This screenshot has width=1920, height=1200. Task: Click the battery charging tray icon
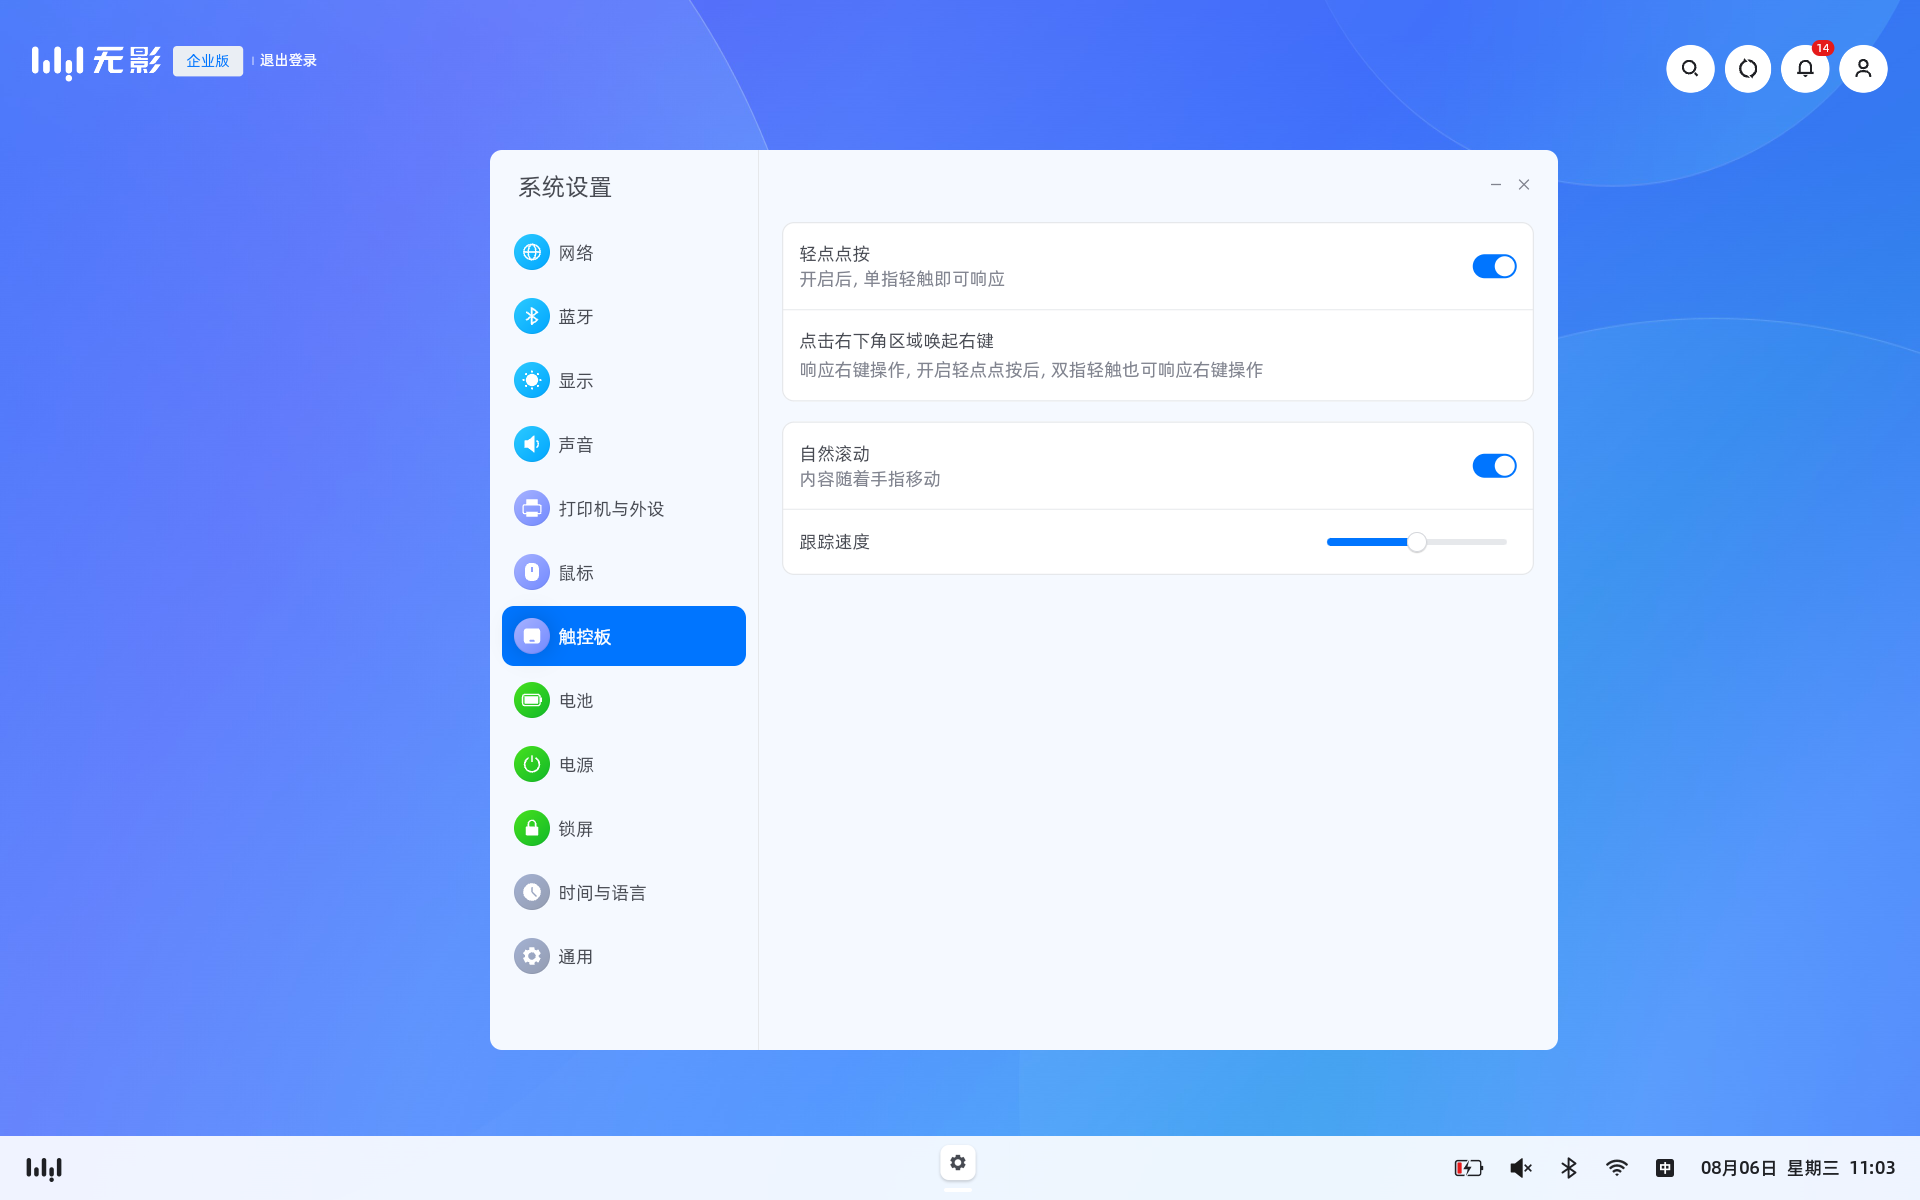point(1469,1168)
